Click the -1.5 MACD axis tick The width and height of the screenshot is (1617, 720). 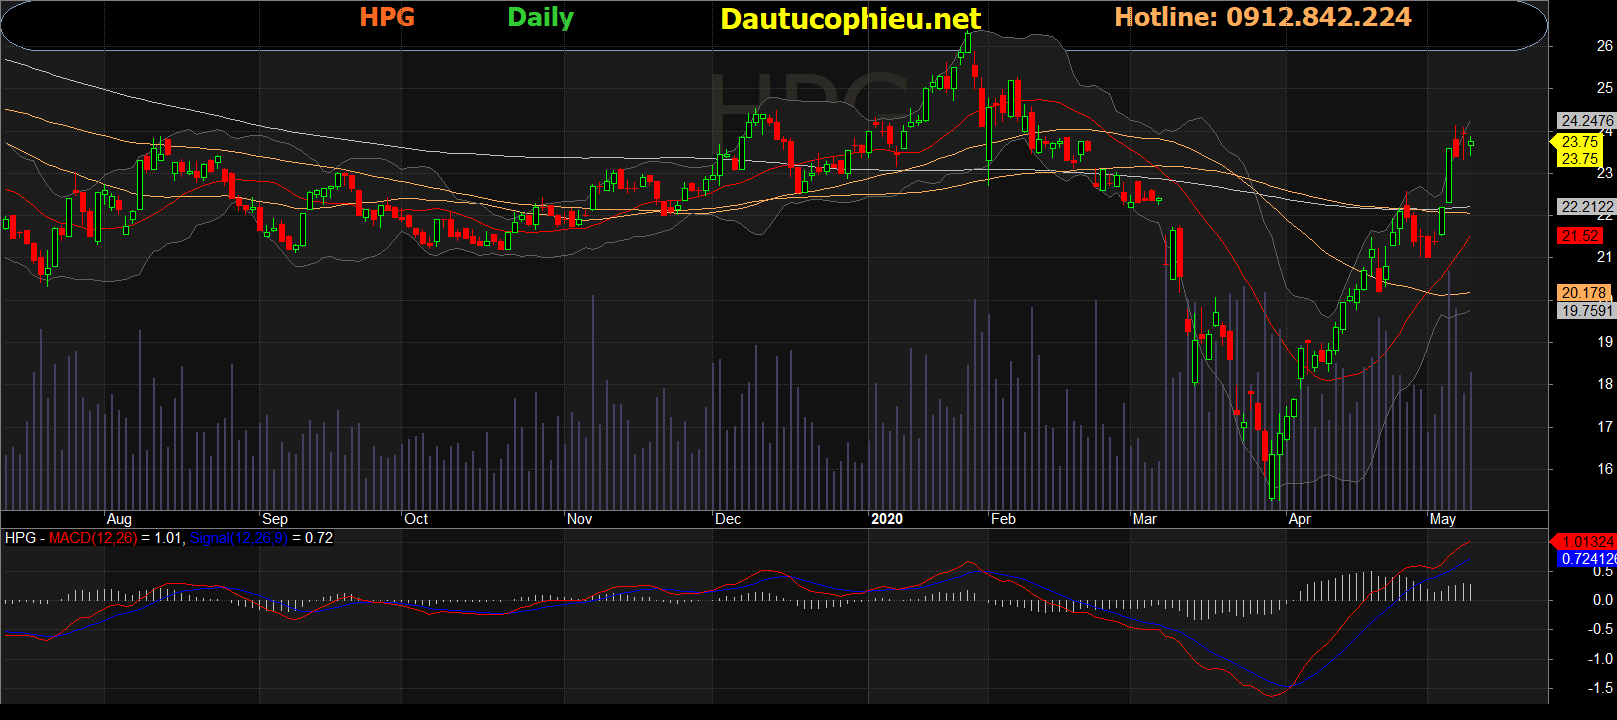coord(1601,688)
